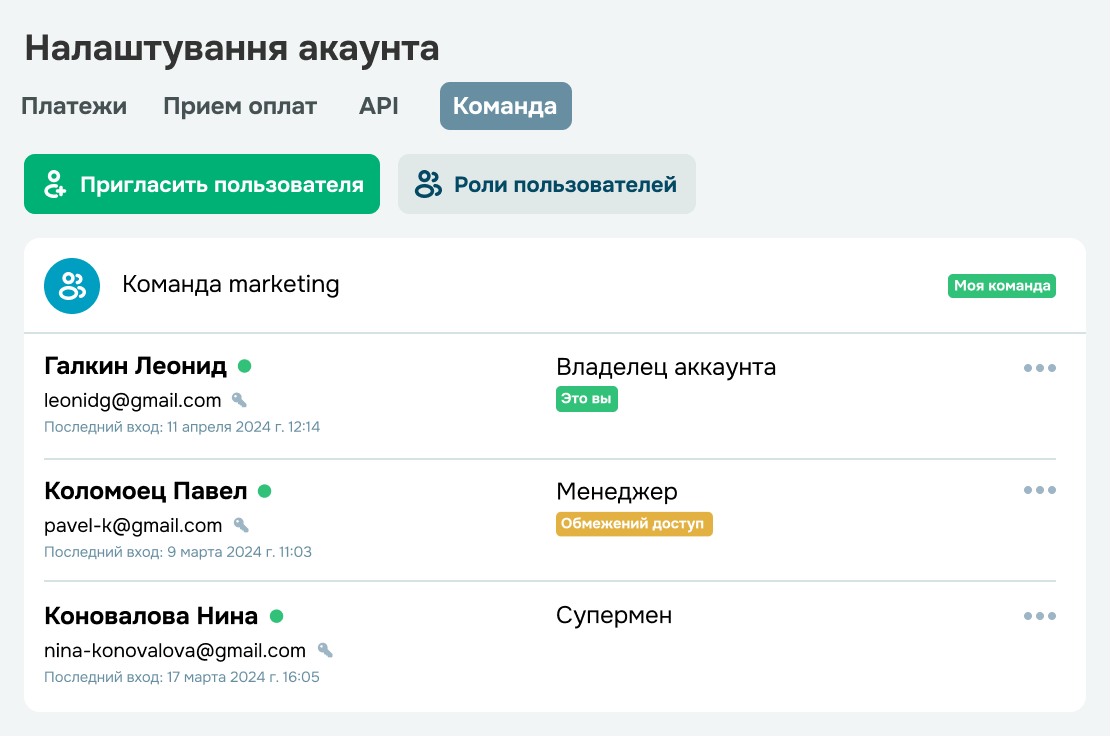Click the Моя команда badge
The width and height of the screenshot is (1110, 736).
tap(1002, 286)
